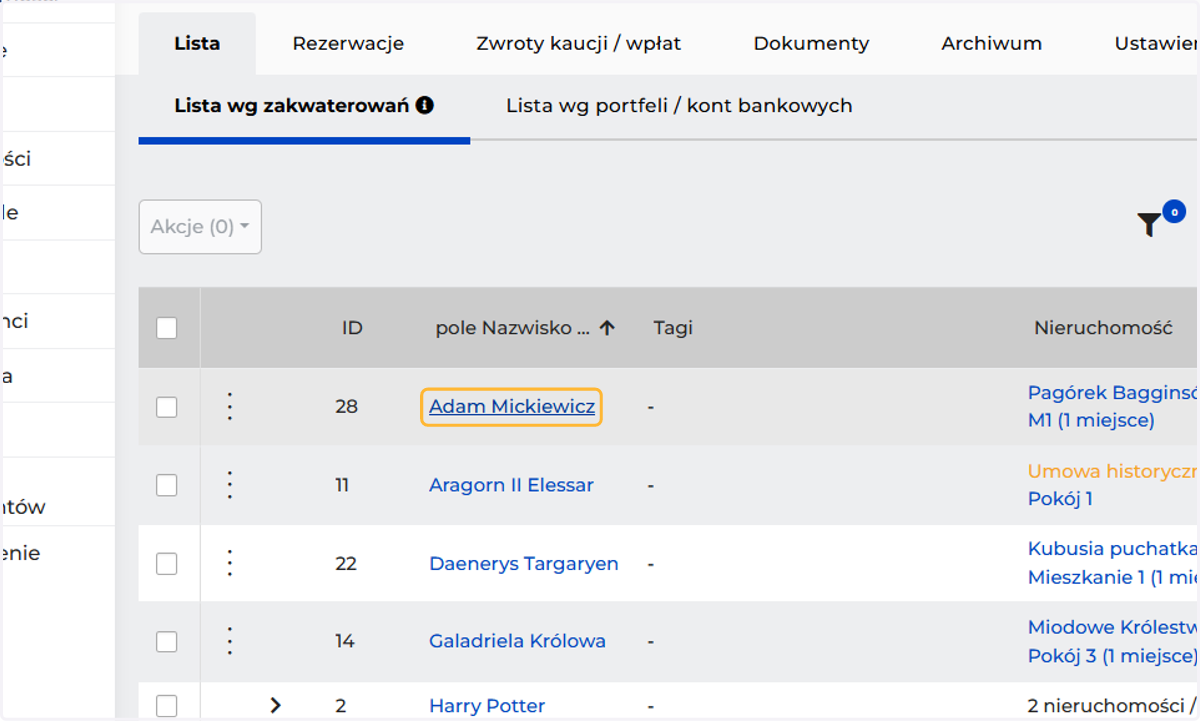This screenshot has width=1200, height=721.
Task: Open the Dokumenty tab
Action: click(811, 44)
